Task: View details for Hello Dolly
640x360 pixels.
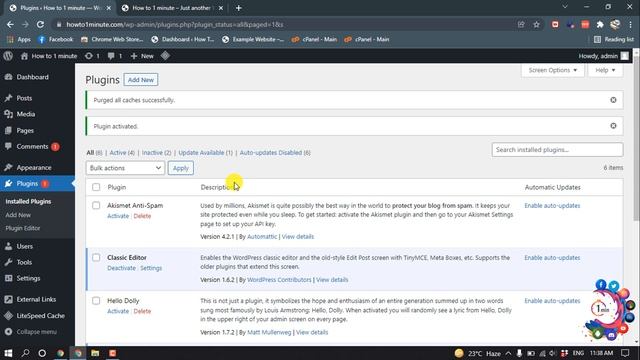Action: [x=312, y=332]
